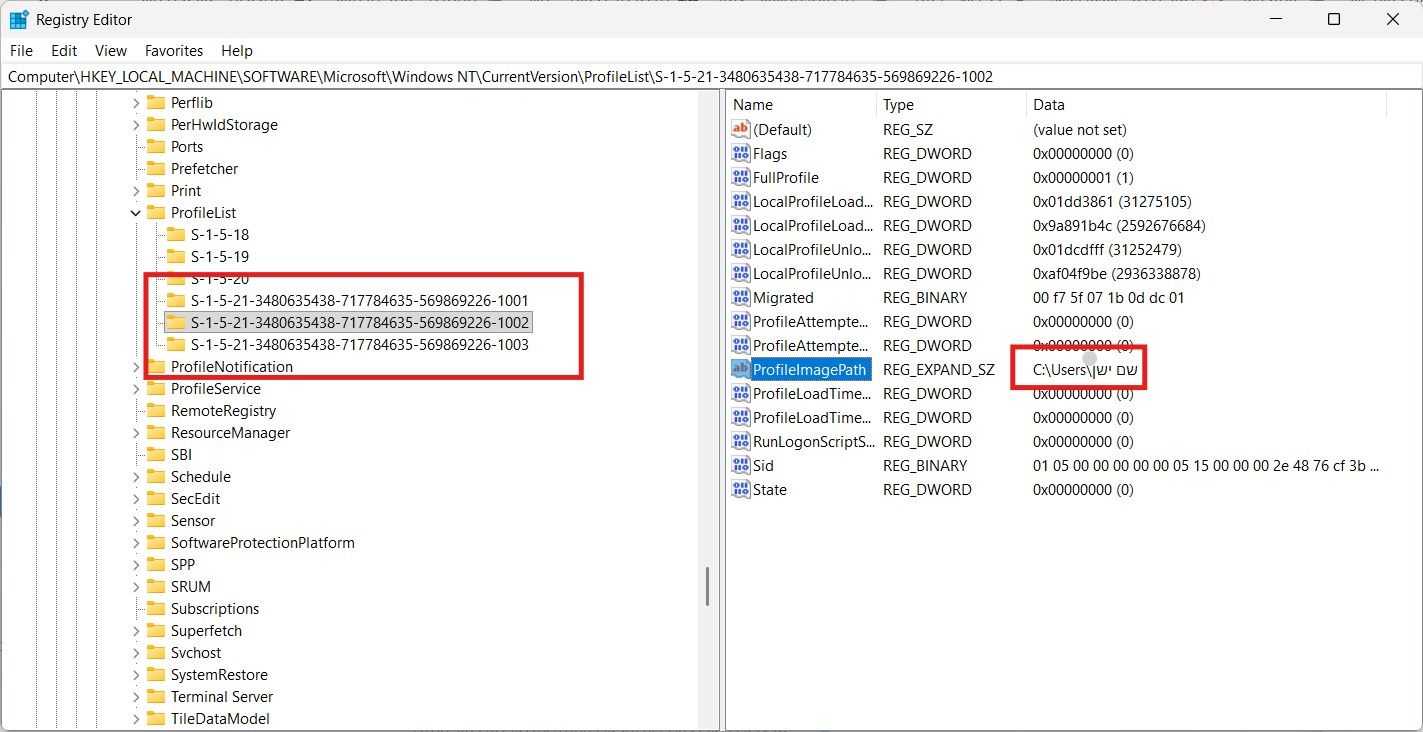
Task: Expand the SoftwareProtectionPlatform key
Action: [x=136, y=543]
